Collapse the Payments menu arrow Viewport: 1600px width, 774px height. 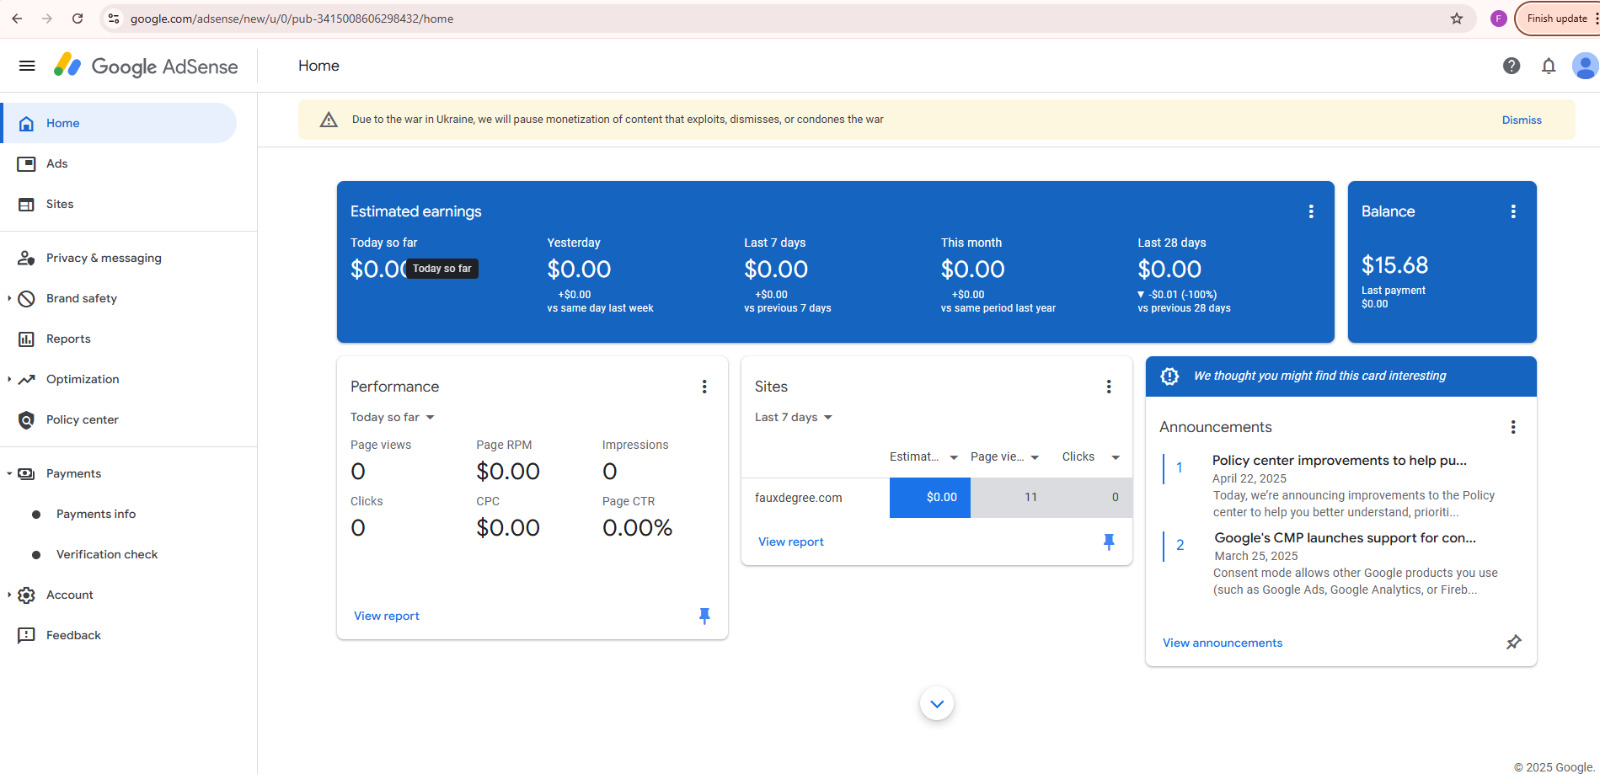tap(9, 474)
